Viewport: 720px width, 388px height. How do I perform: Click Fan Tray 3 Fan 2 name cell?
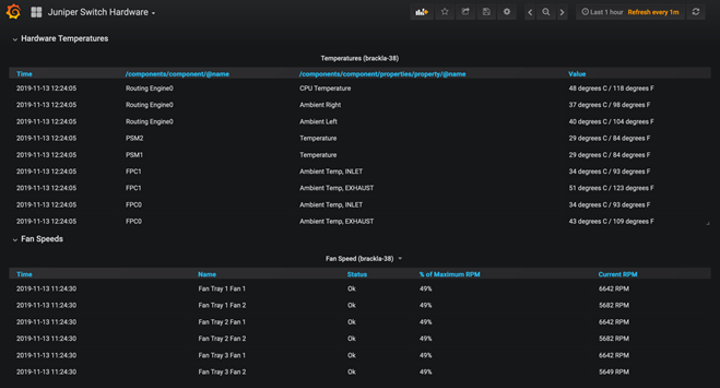222,372
